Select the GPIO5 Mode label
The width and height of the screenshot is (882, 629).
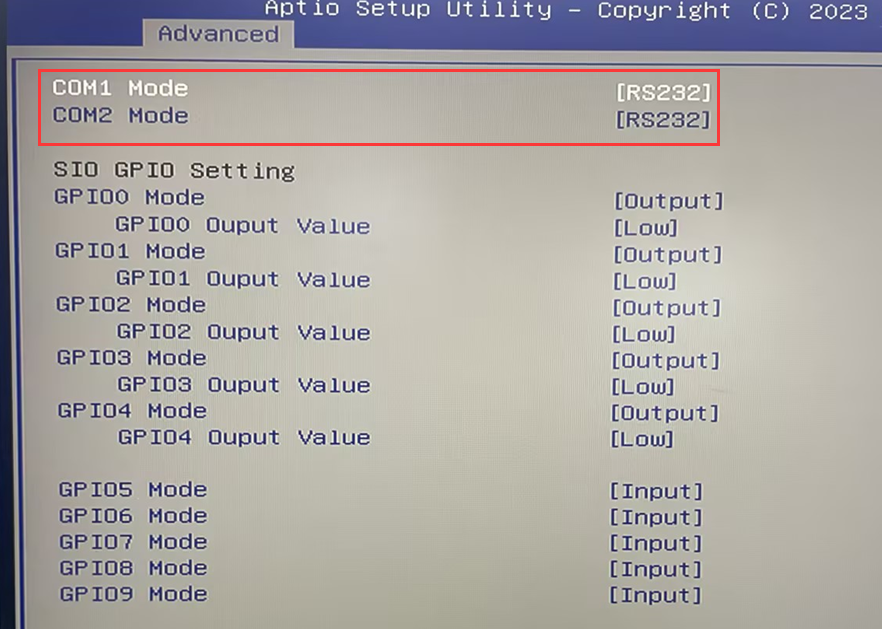pos(133,489)
